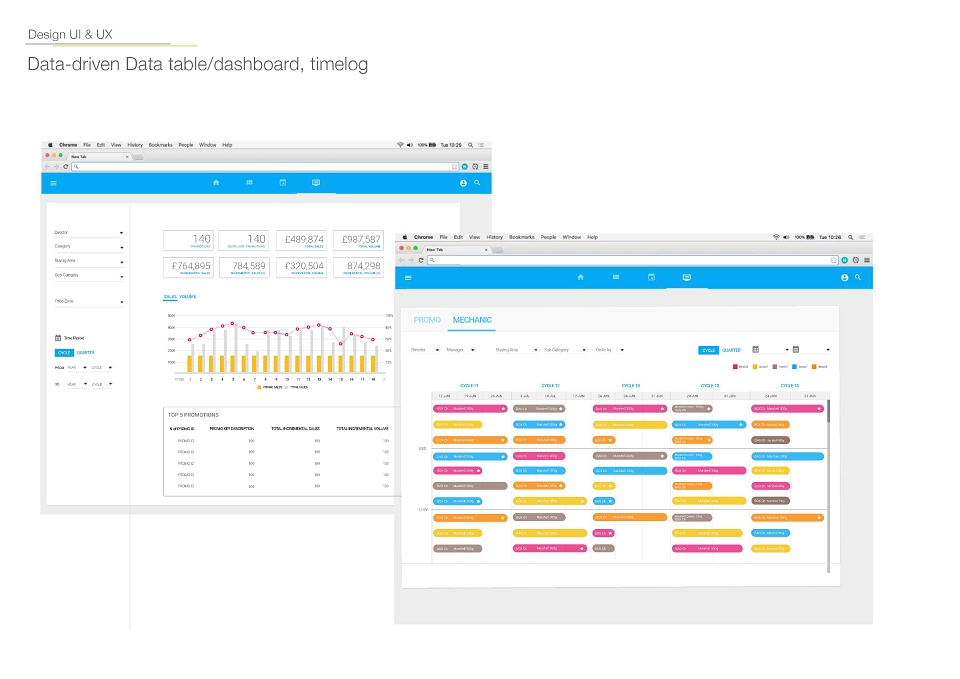Image resolution: width=960 pixels, height=679 pixels.
Task: Click the home icon in the front window
Action: [580, 277]
